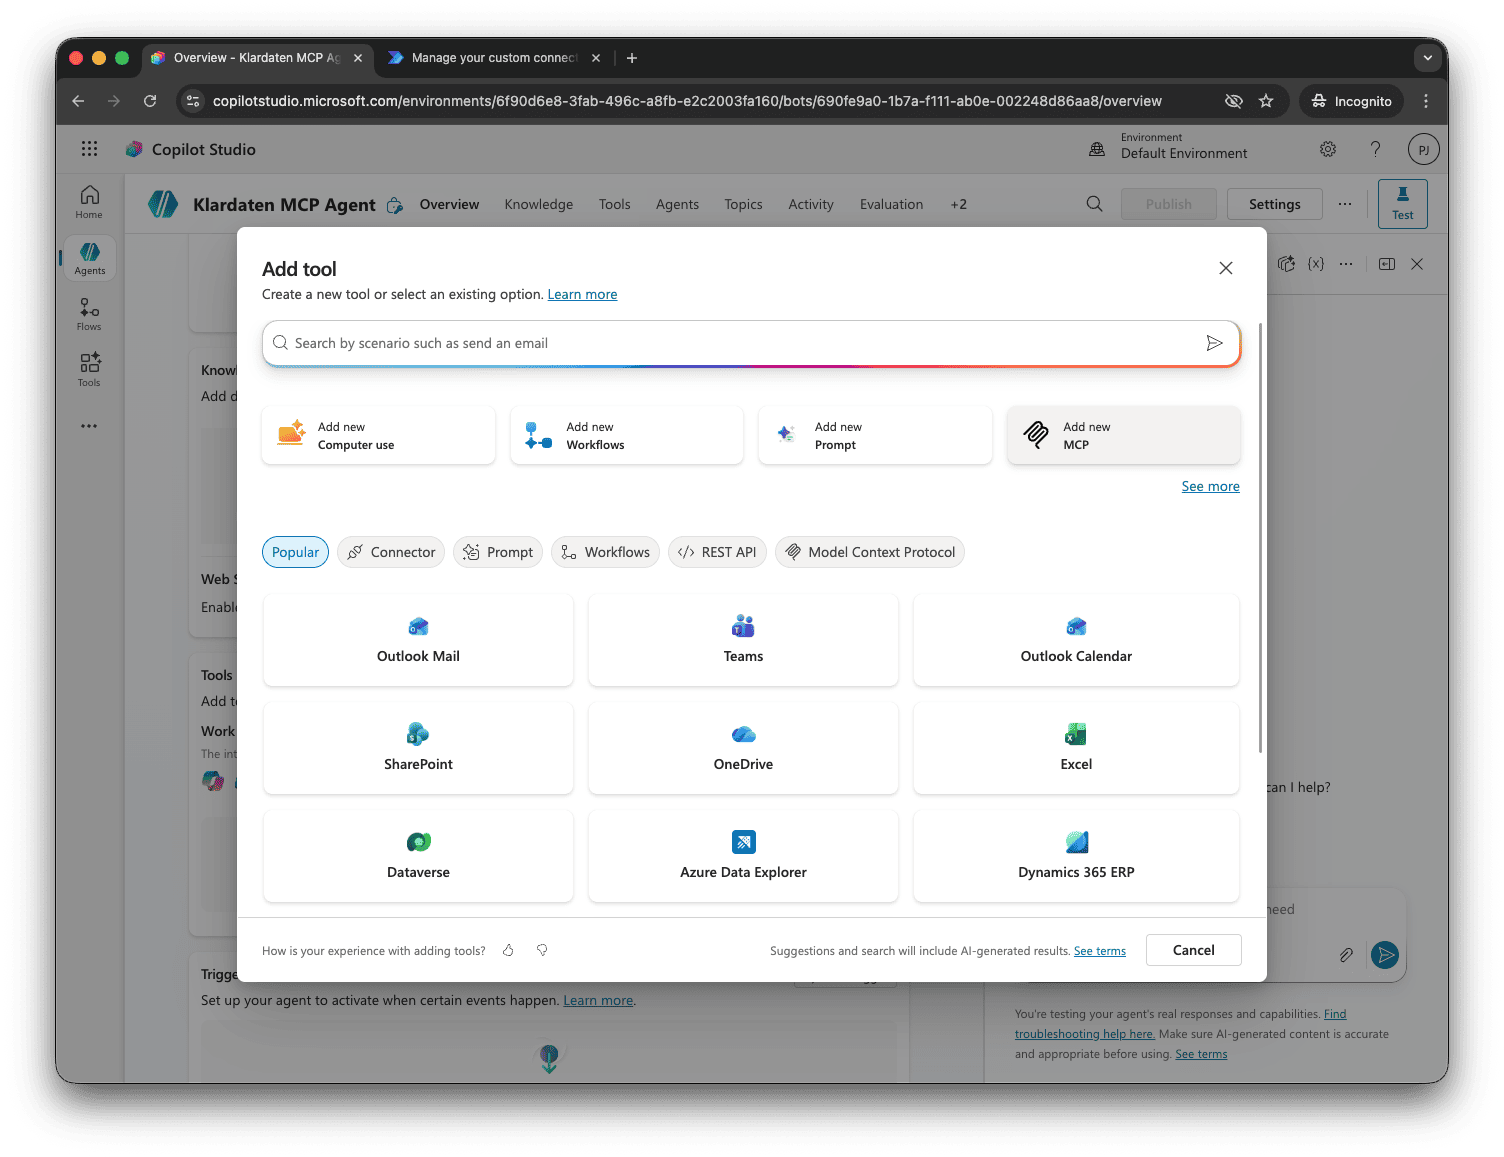Open Flows in the left sidebar
The height and width of the screenshot is (1157, 1504).
89,314
